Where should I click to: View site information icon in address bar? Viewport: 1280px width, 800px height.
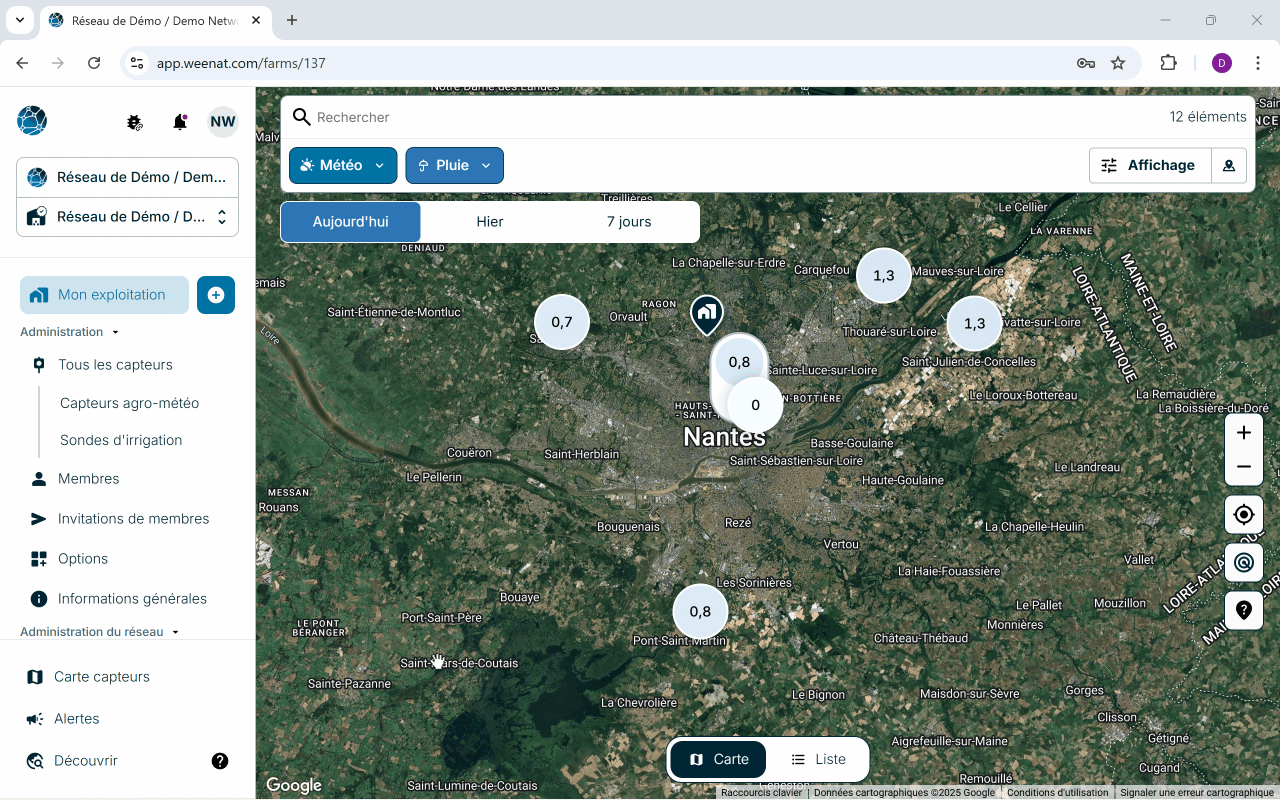pyautogui.click(x=137, y=63)
